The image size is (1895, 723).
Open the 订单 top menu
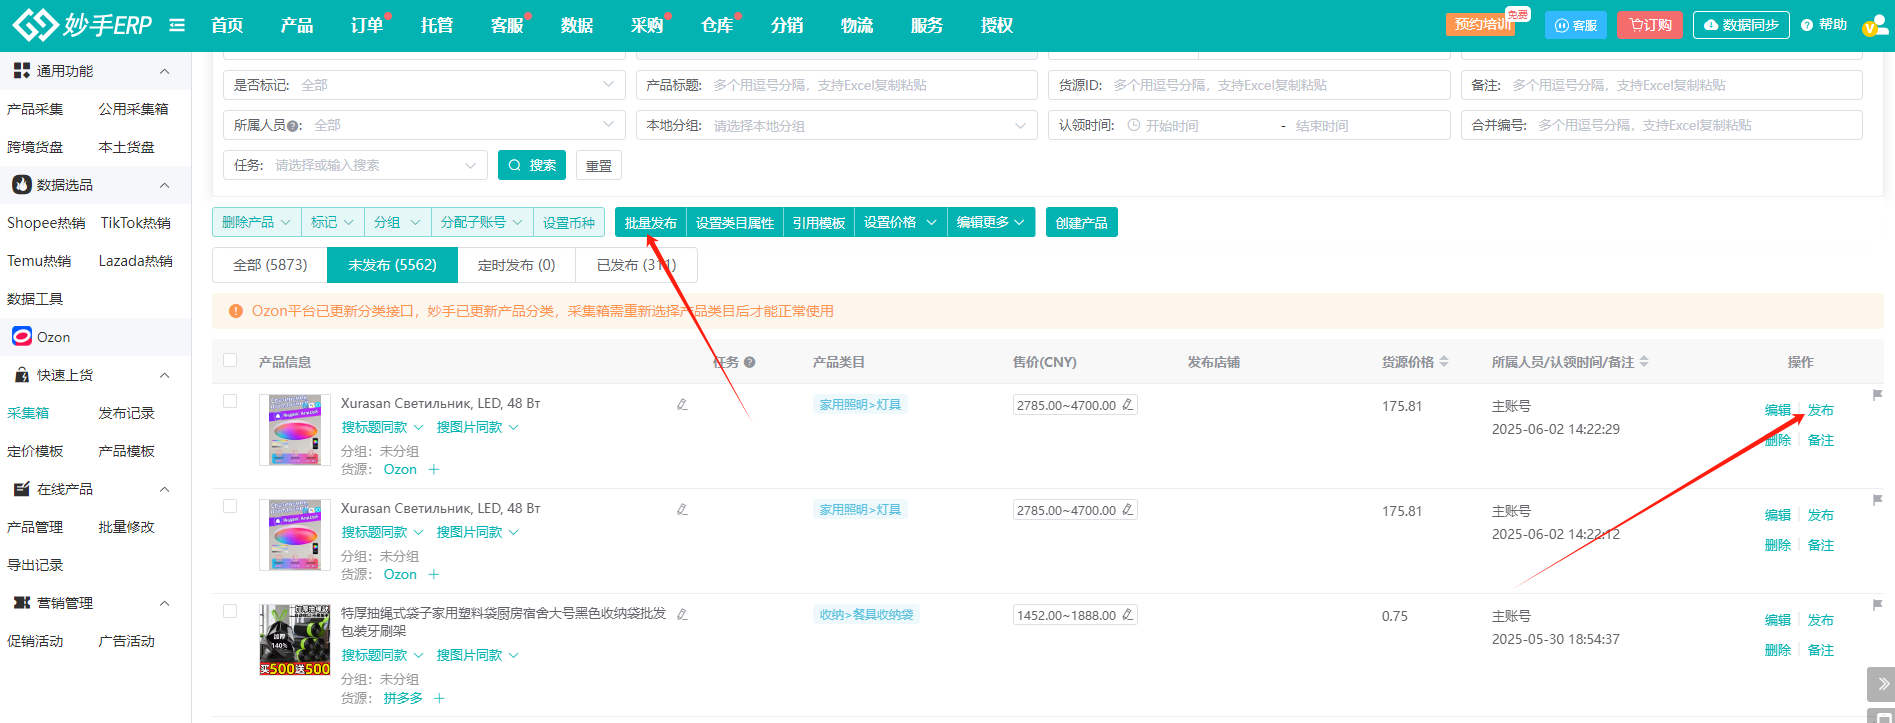click(367, 25)
